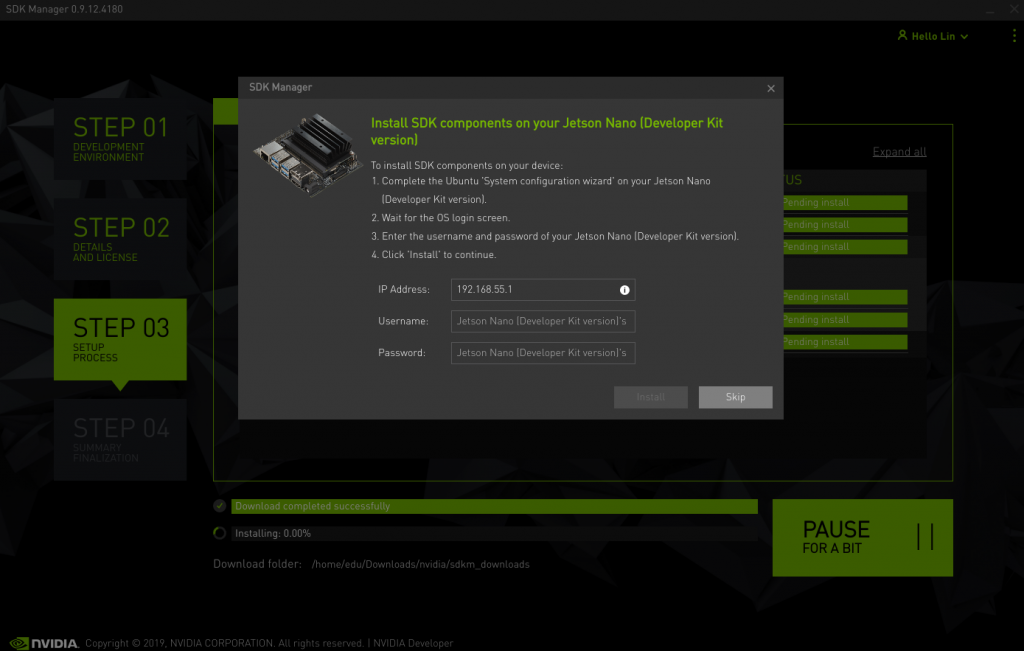Click the copyright 2019 NVIDIA Corporation text

coord(224,643)
